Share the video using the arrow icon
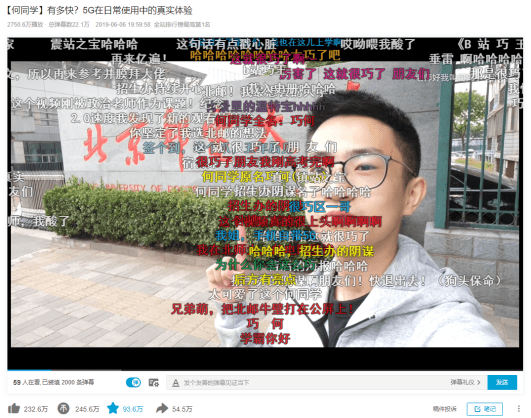Image resolution: width=531 pixels, height=418 pixels. [162, 409]
